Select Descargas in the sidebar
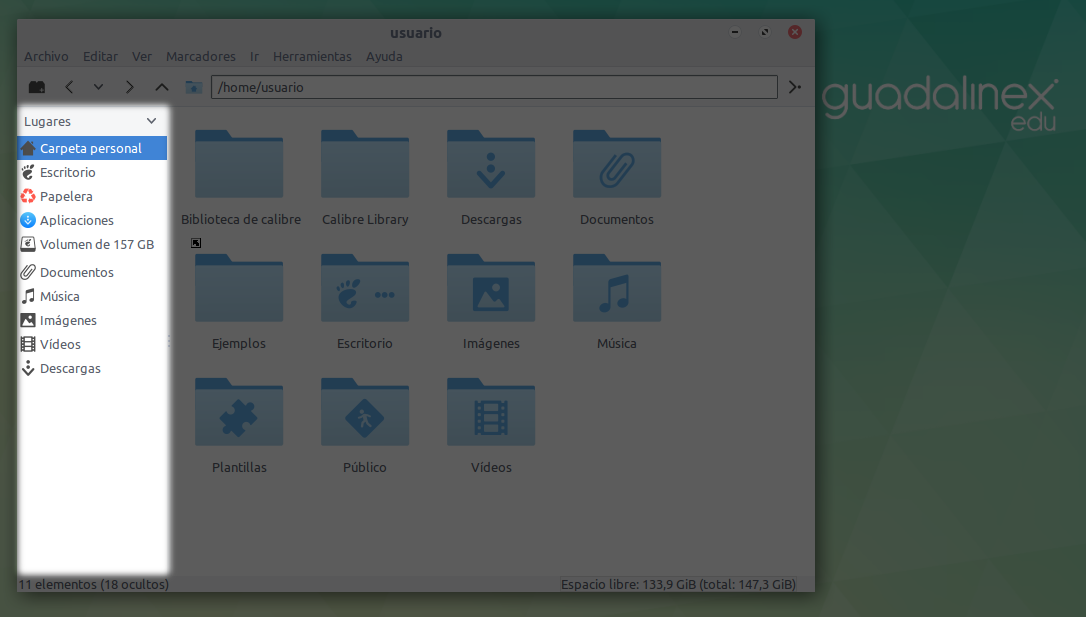Viewport: 1086px width, 617px height. [x=92, y=368]
